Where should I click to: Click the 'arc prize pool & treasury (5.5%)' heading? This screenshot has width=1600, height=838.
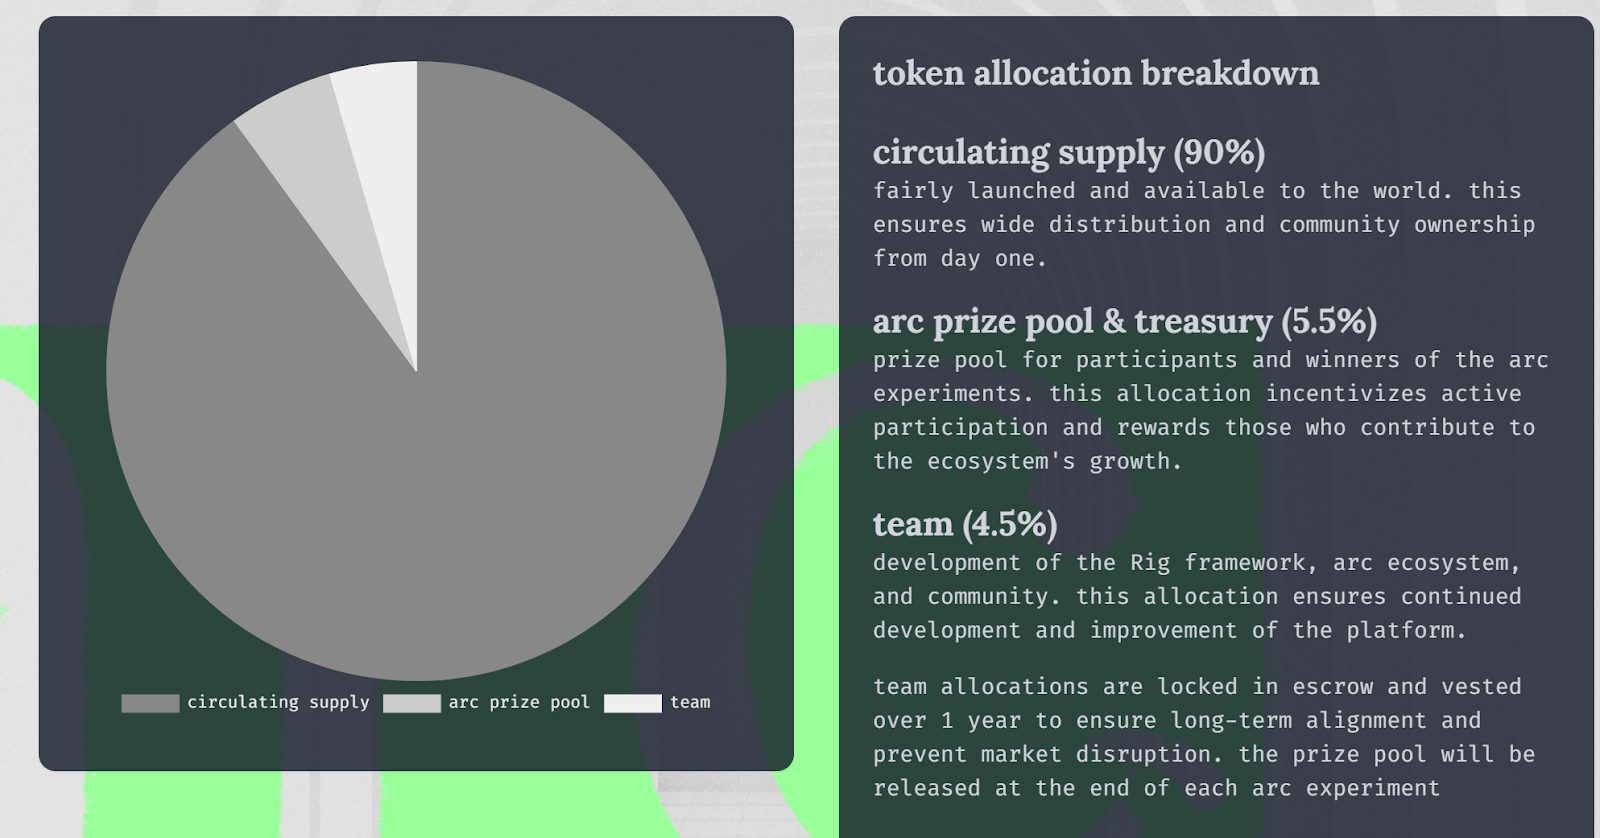tap(1125, 321)
